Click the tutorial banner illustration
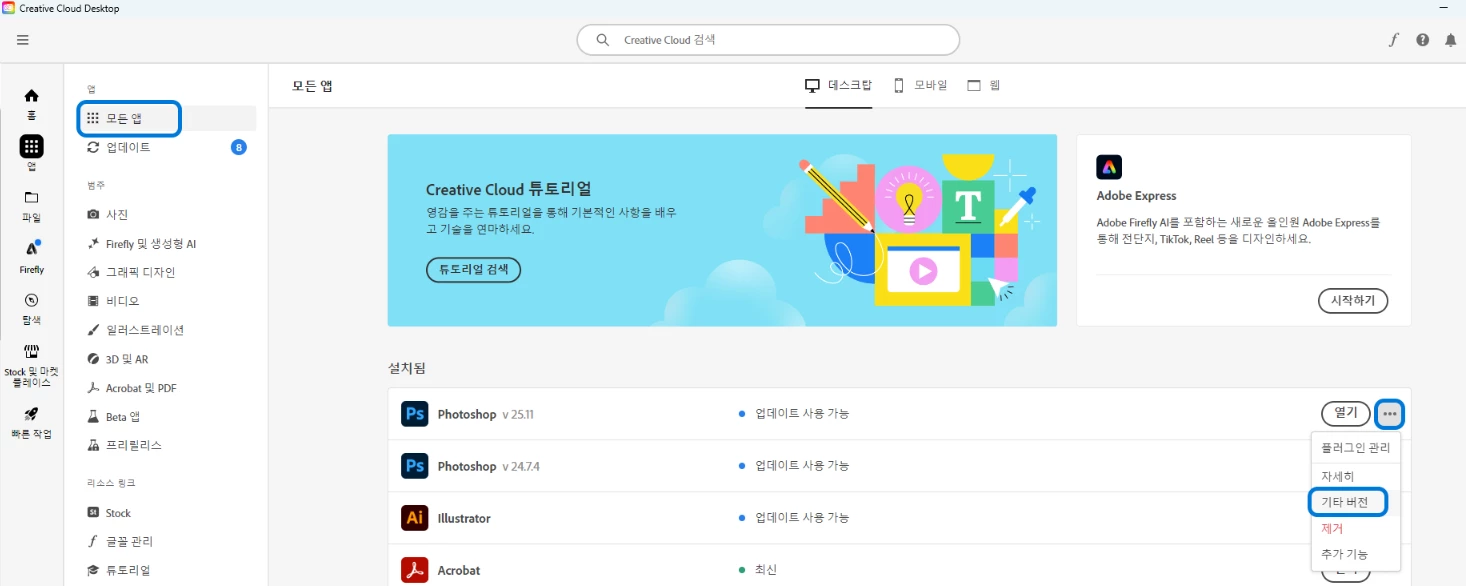The width and height of the screenshot is (1466, 586). tap(918, 231)
